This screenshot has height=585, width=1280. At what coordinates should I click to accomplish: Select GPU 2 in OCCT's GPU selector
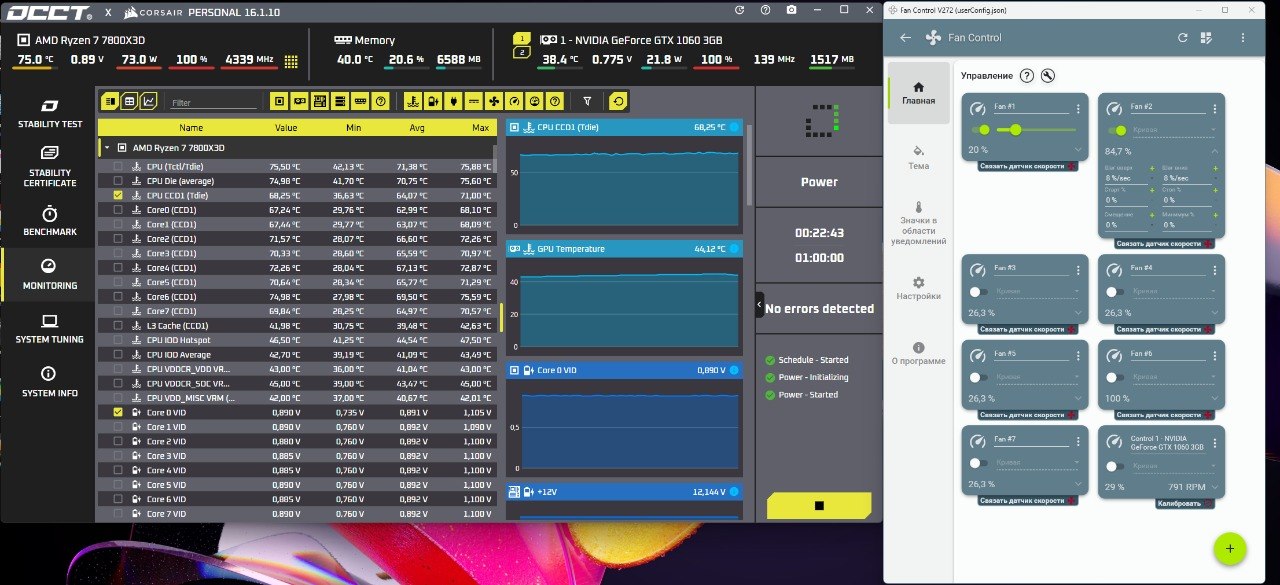[522, 52]
